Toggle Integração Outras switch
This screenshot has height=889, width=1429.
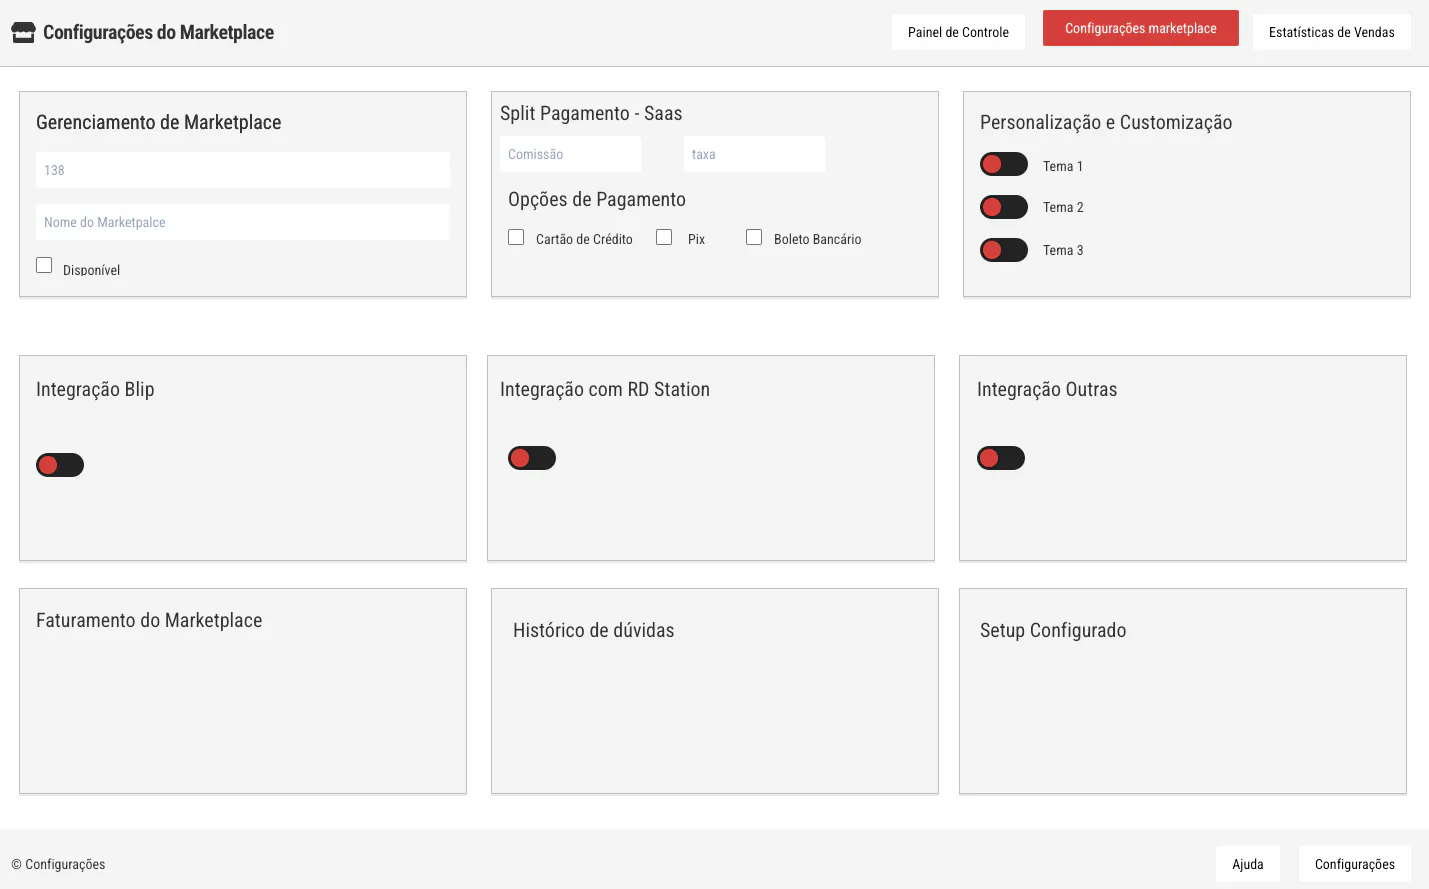(x=1001, y=458)
